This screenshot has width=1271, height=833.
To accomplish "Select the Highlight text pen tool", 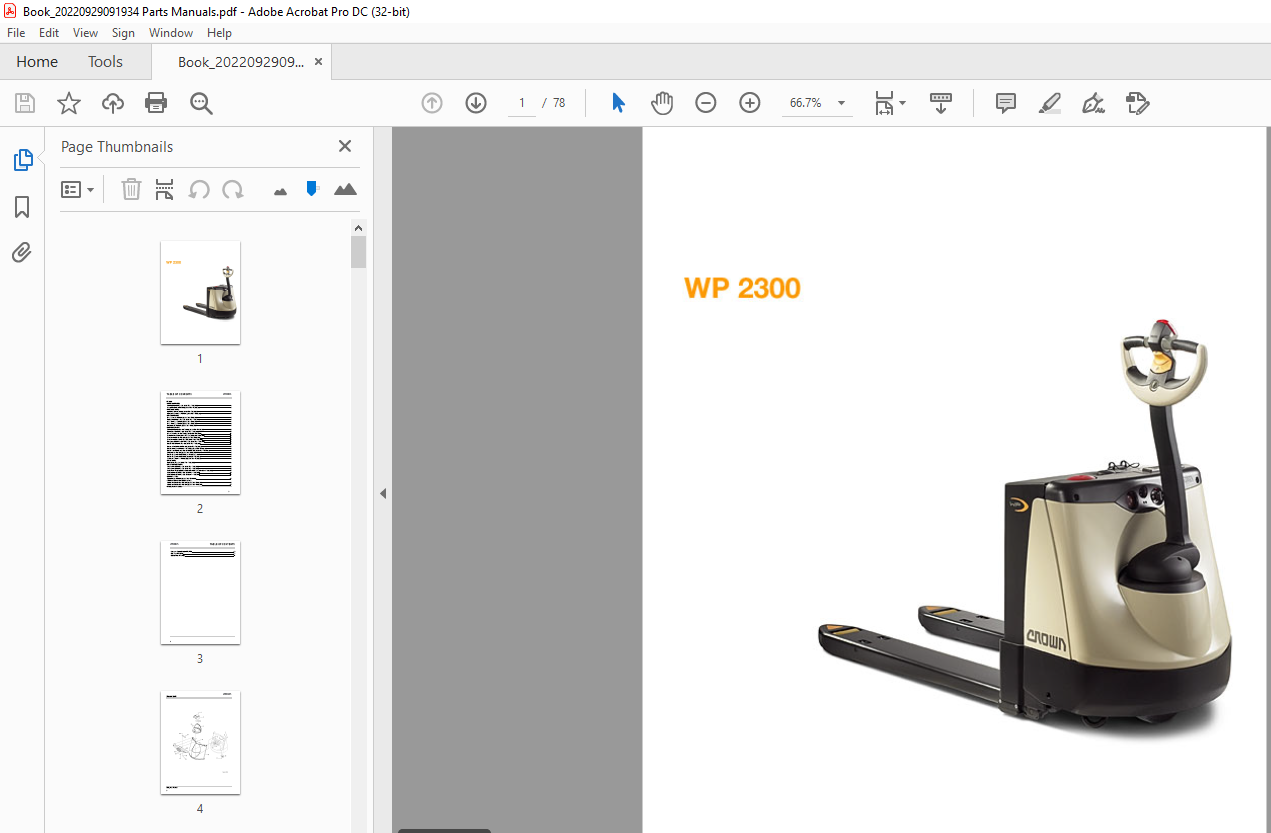I will tap(1049, 103).
